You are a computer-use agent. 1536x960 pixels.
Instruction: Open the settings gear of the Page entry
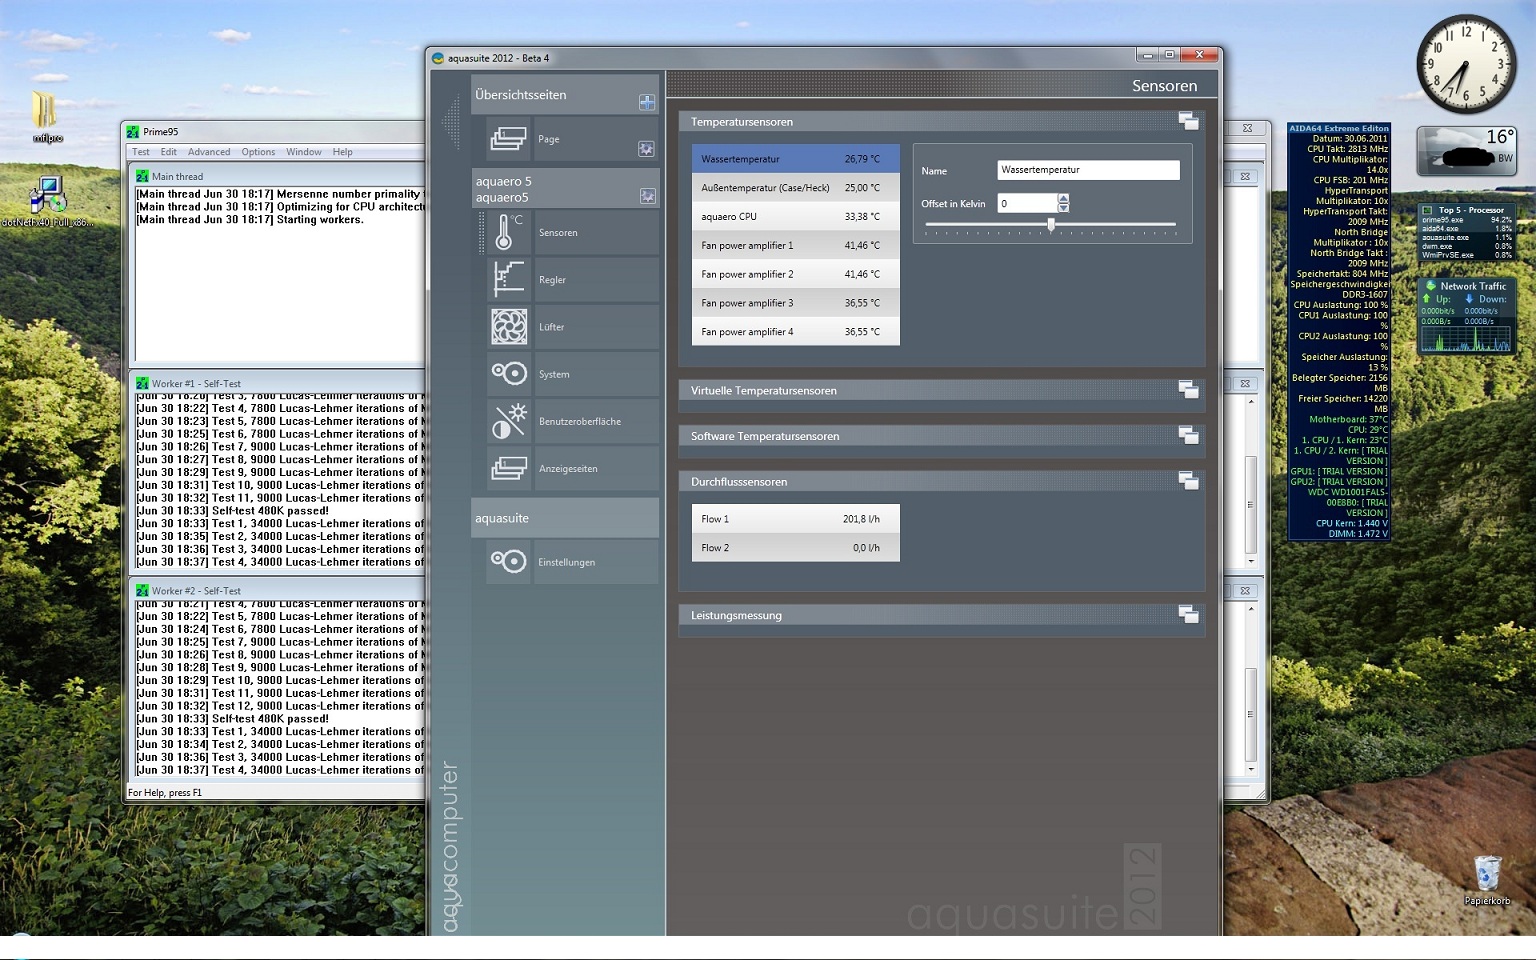pos(647,149)
